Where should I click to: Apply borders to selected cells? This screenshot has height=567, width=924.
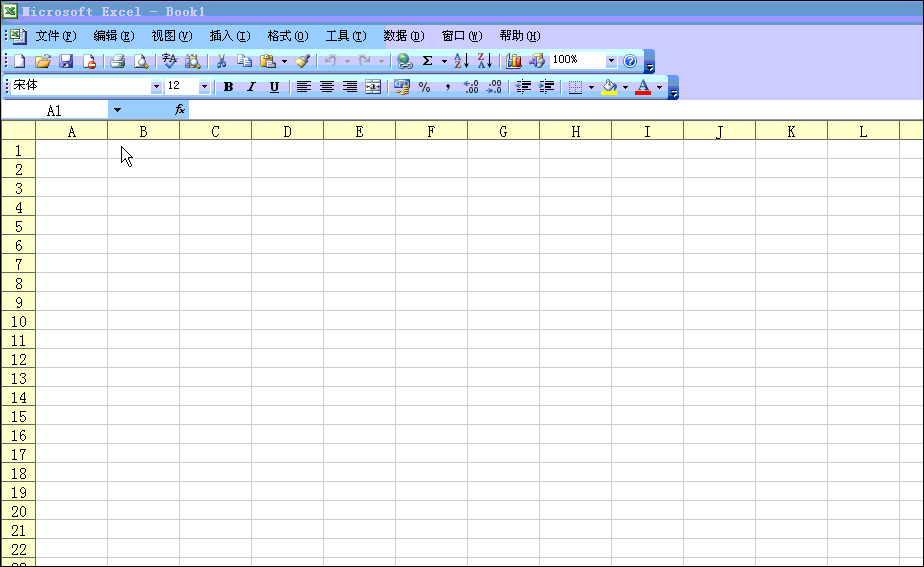click(x=575, y=87)
